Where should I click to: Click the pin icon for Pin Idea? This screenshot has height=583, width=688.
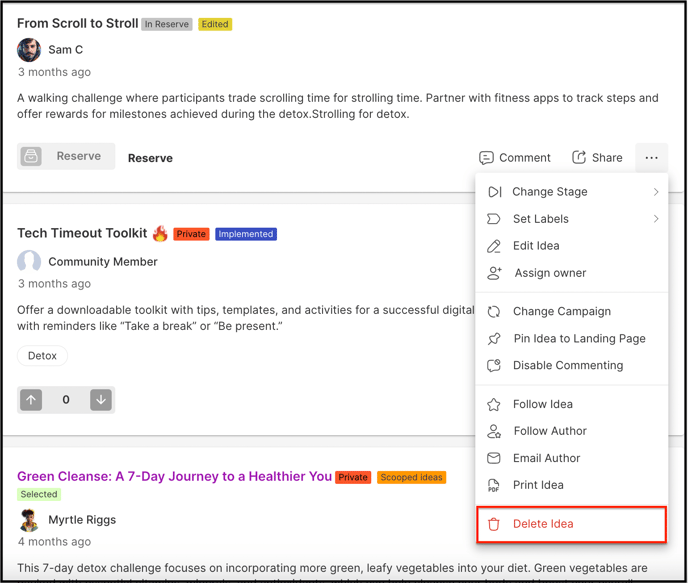pyautogui.click(x=494, y=339)
